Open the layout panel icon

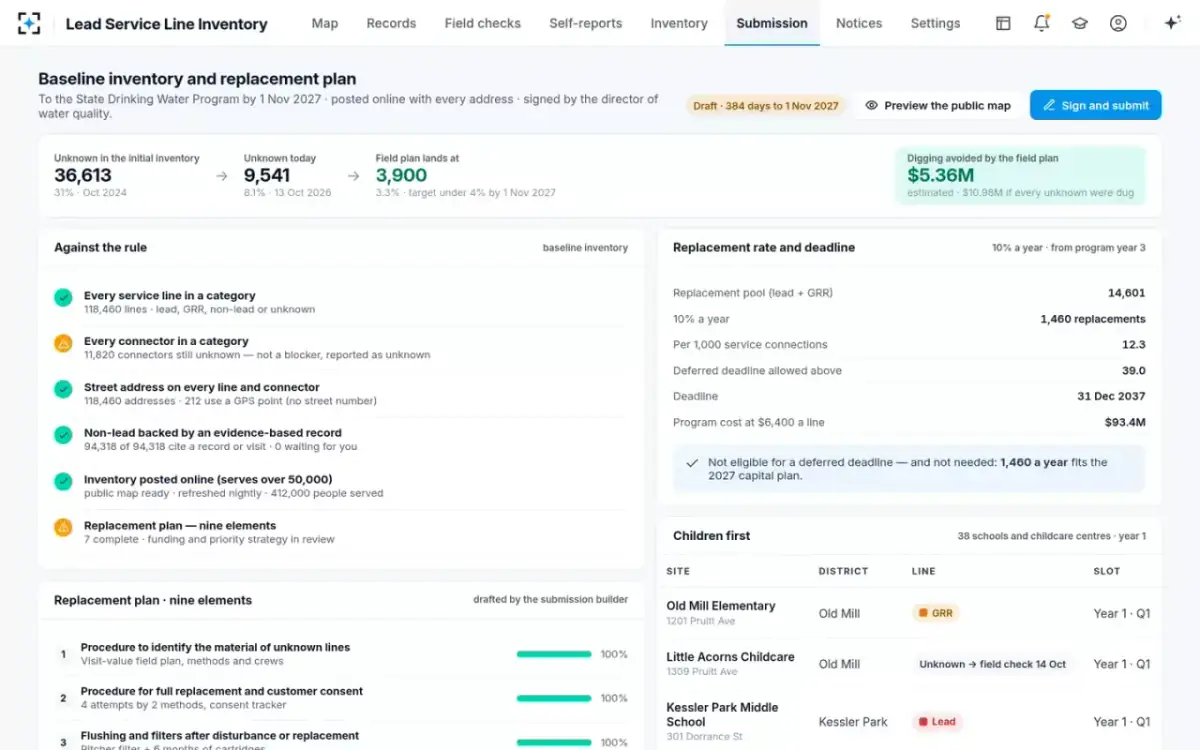tap(1003, 23)
